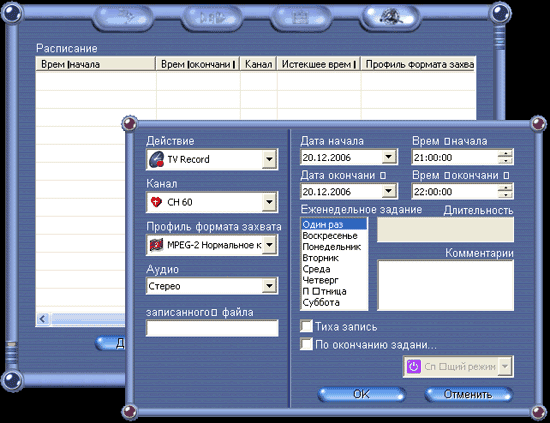Open the Дата окончания calendar dropdown

(x=389, y=191)
